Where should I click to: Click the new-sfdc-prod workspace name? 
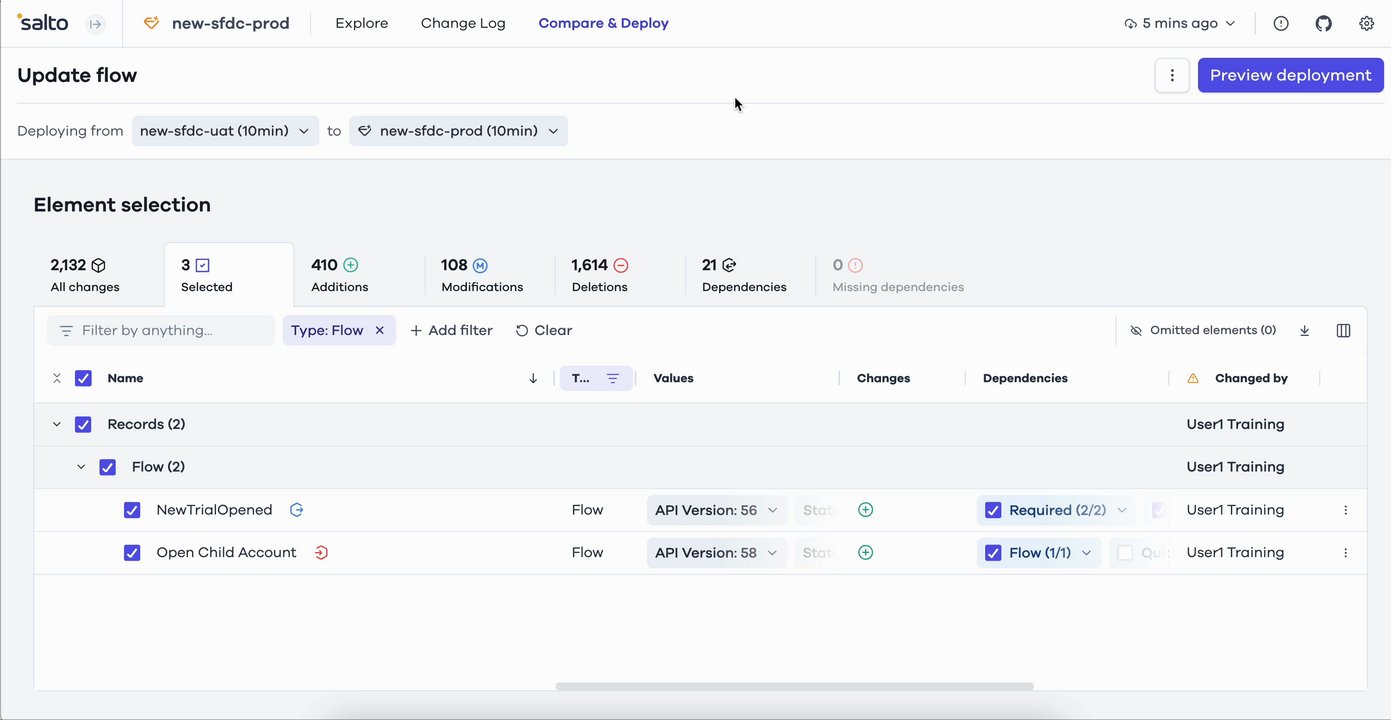(x=231, y=23)
